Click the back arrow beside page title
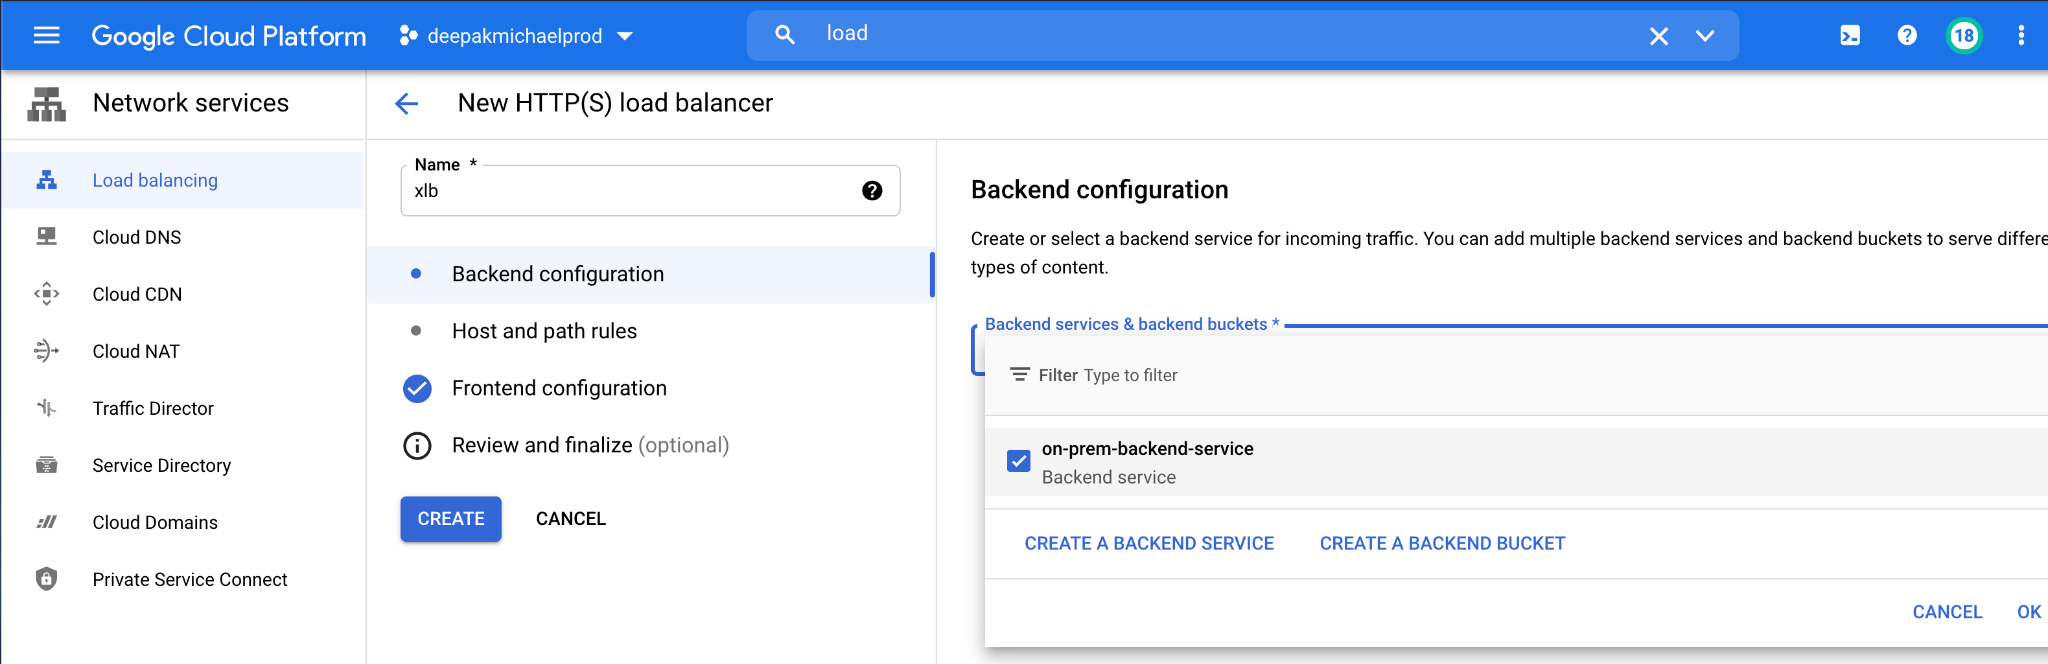This screenshot has width=2048, height=664. [407, 103]
